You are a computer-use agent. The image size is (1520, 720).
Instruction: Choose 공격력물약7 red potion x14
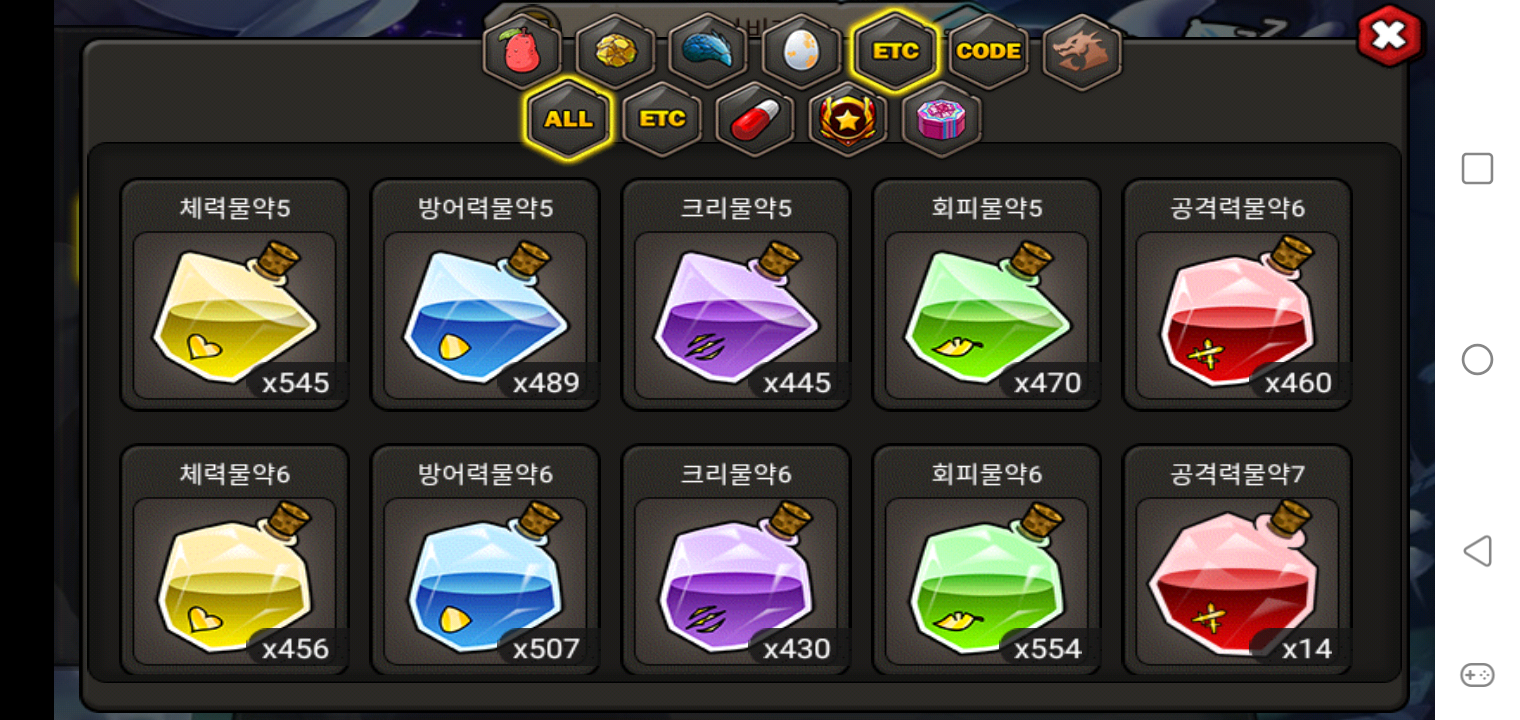[x=1237, y=560]
